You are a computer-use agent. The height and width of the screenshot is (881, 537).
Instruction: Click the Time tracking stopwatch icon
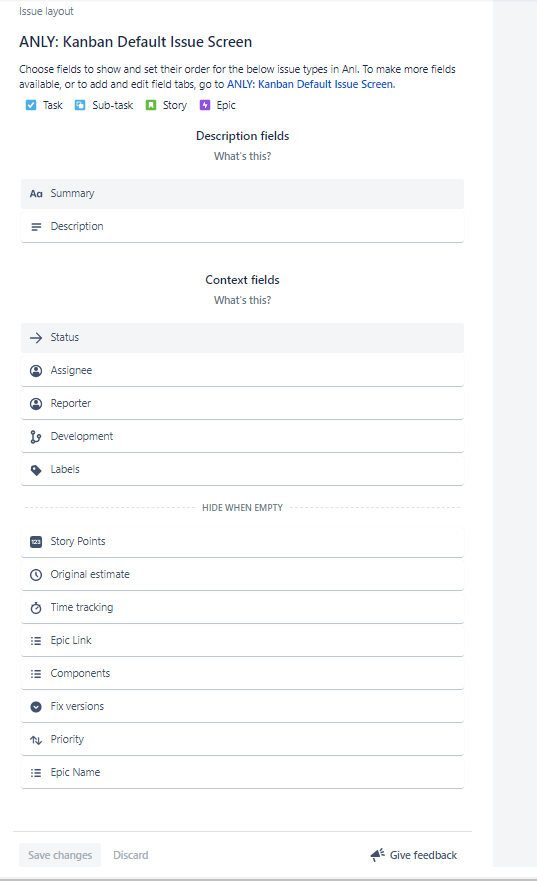pos(36,608)
